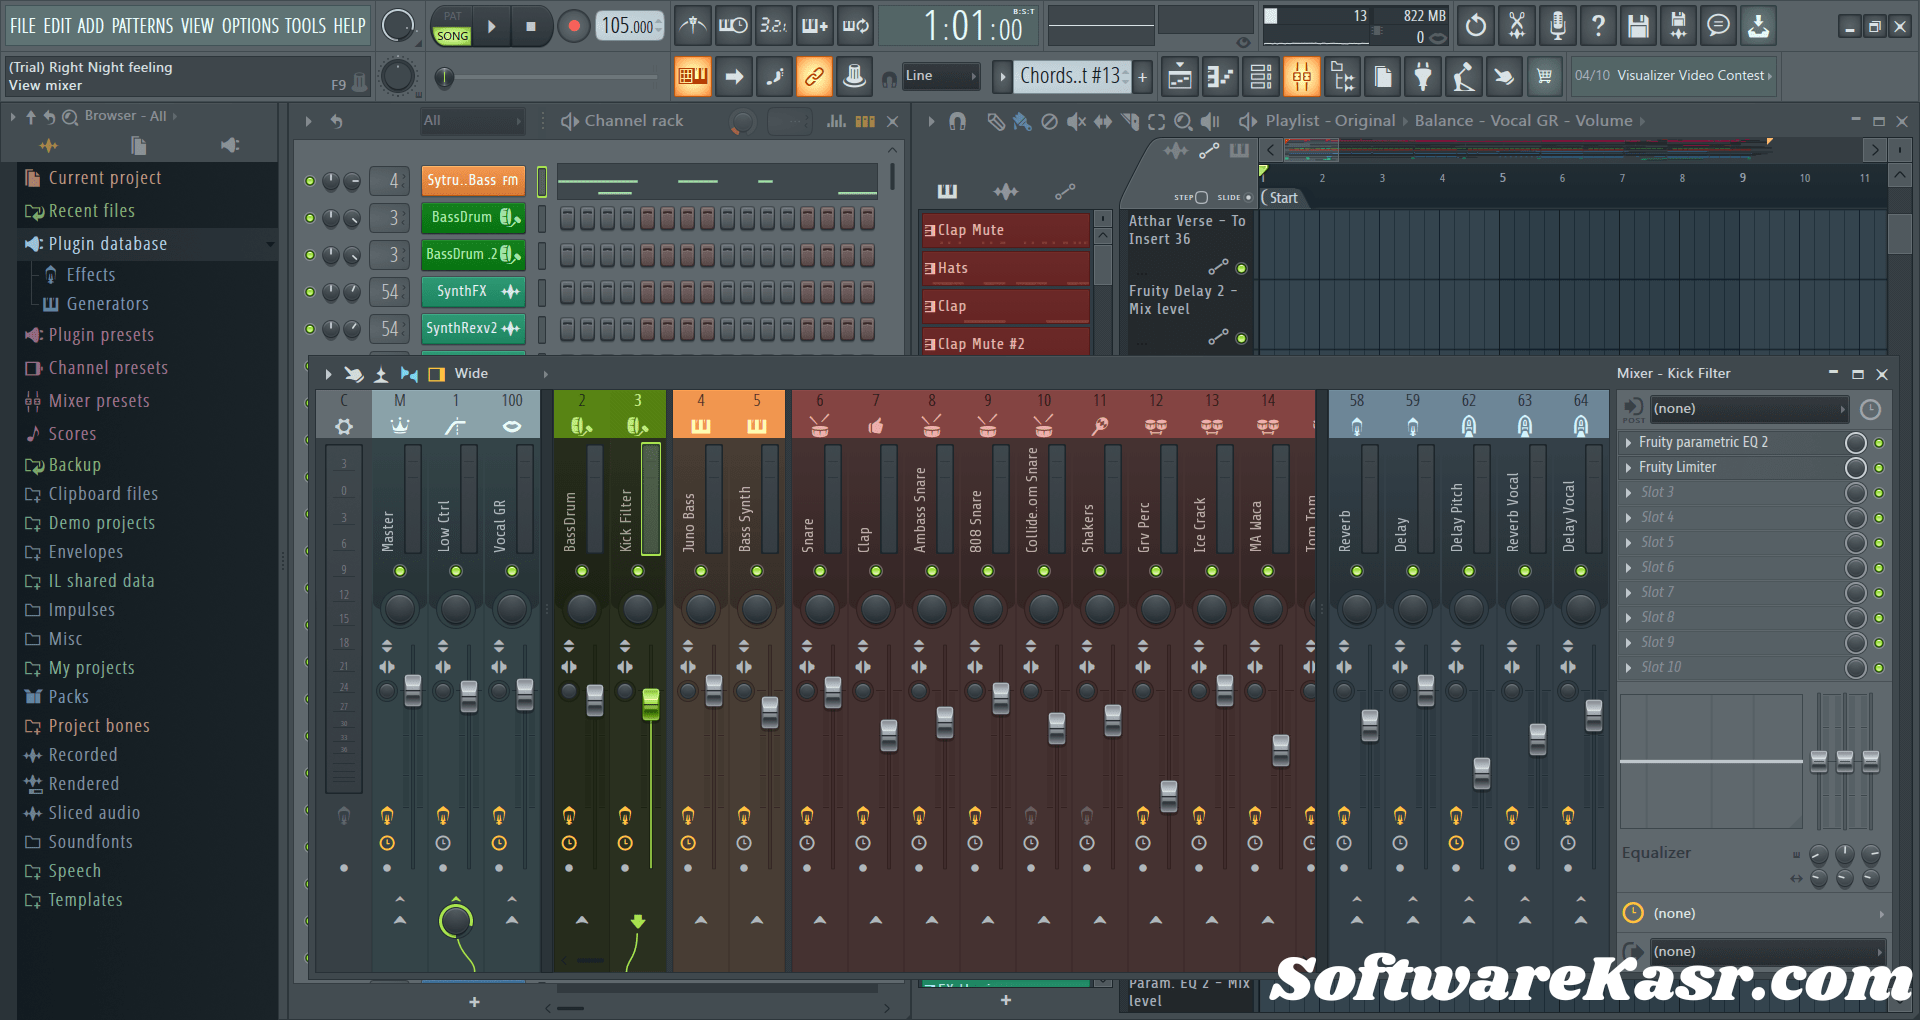Viewport: 1920px width, 1020px height.
Task: Select the Hats pattern in picker
Action: pos(1005,268)
